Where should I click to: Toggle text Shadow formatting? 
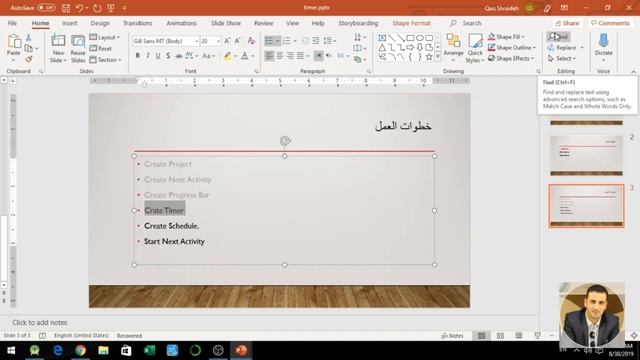click(x=168, y=56)
